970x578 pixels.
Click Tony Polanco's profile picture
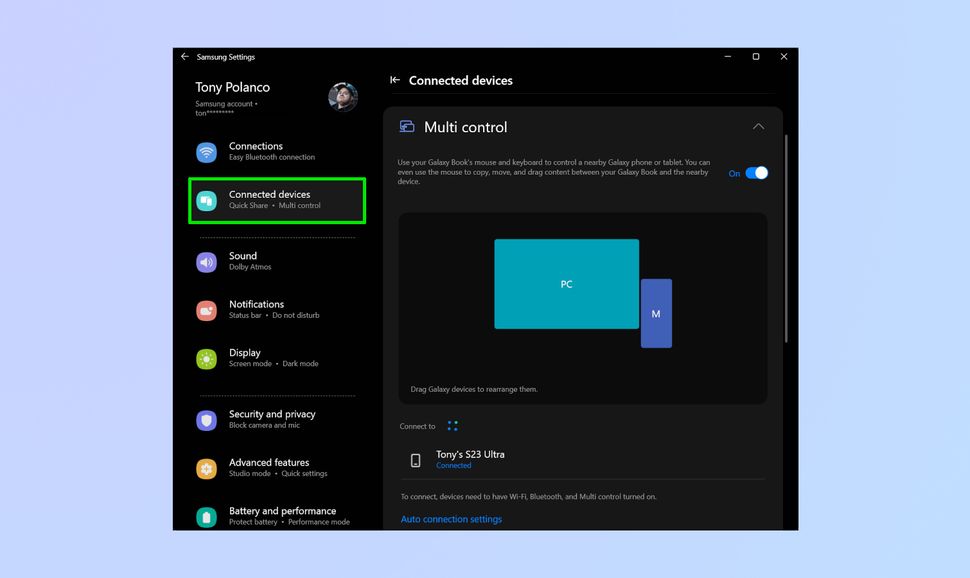(343, 97)
